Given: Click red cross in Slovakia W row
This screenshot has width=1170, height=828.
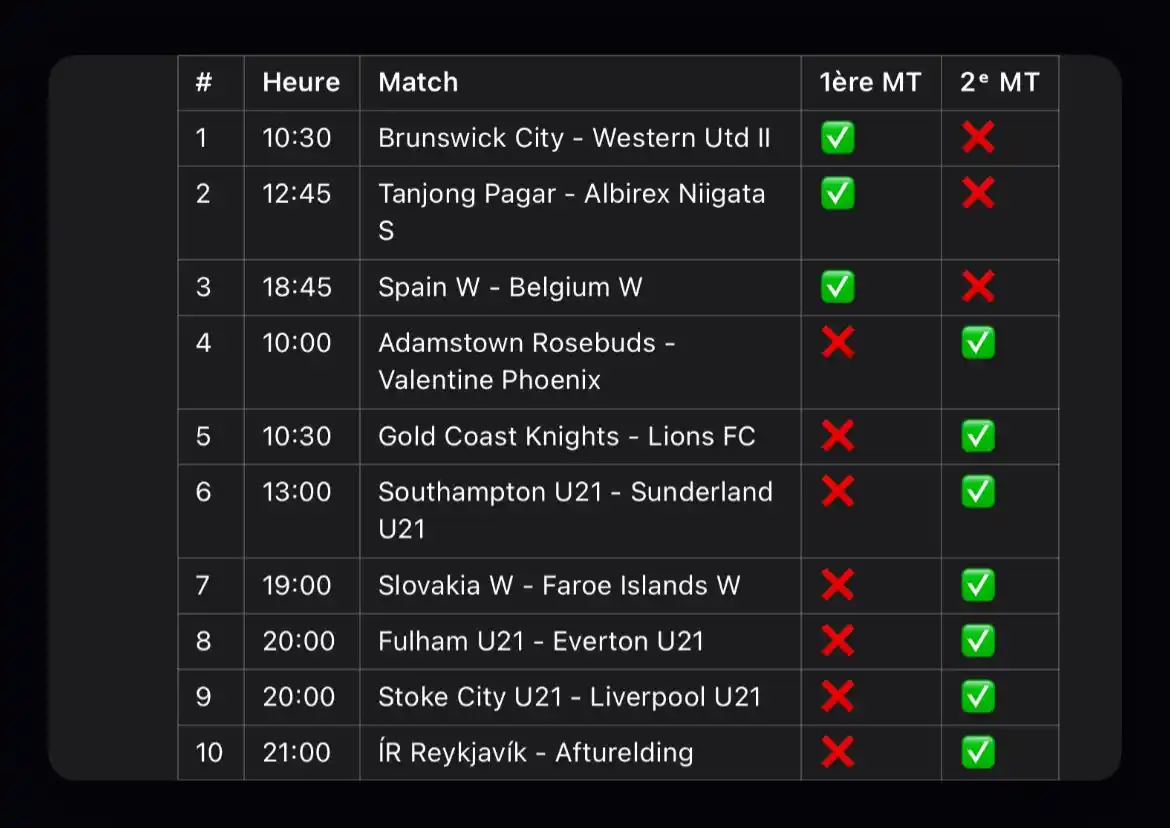Looking at the screenshot, I should click(x=837, y=585).
